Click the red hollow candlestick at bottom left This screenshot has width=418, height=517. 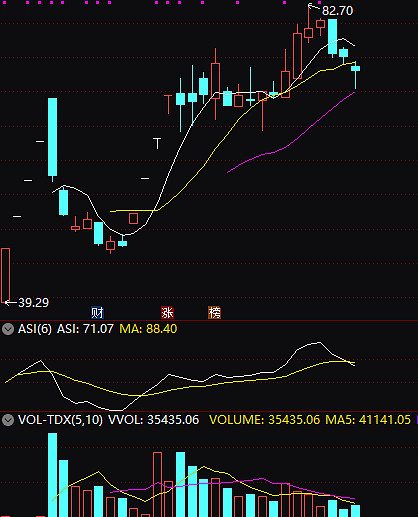(x=6, y=275)
